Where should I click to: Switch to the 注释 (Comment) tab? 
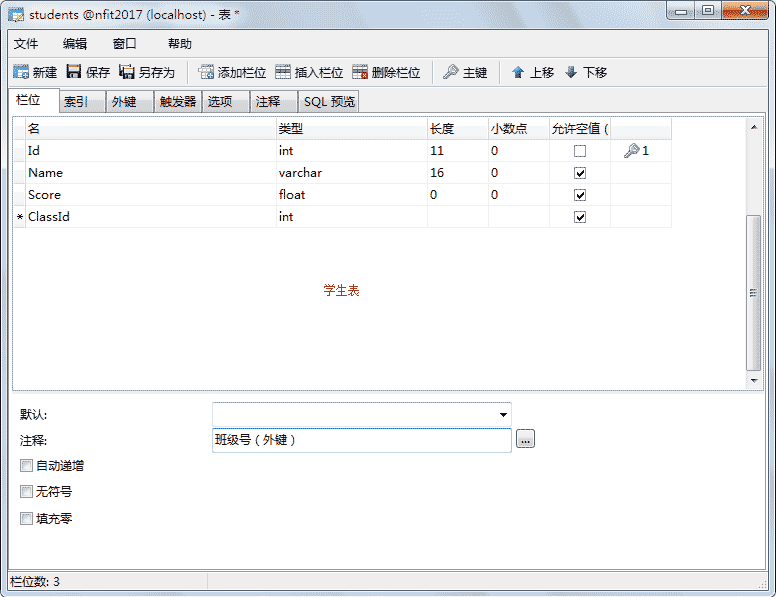(x=274, y=101)
